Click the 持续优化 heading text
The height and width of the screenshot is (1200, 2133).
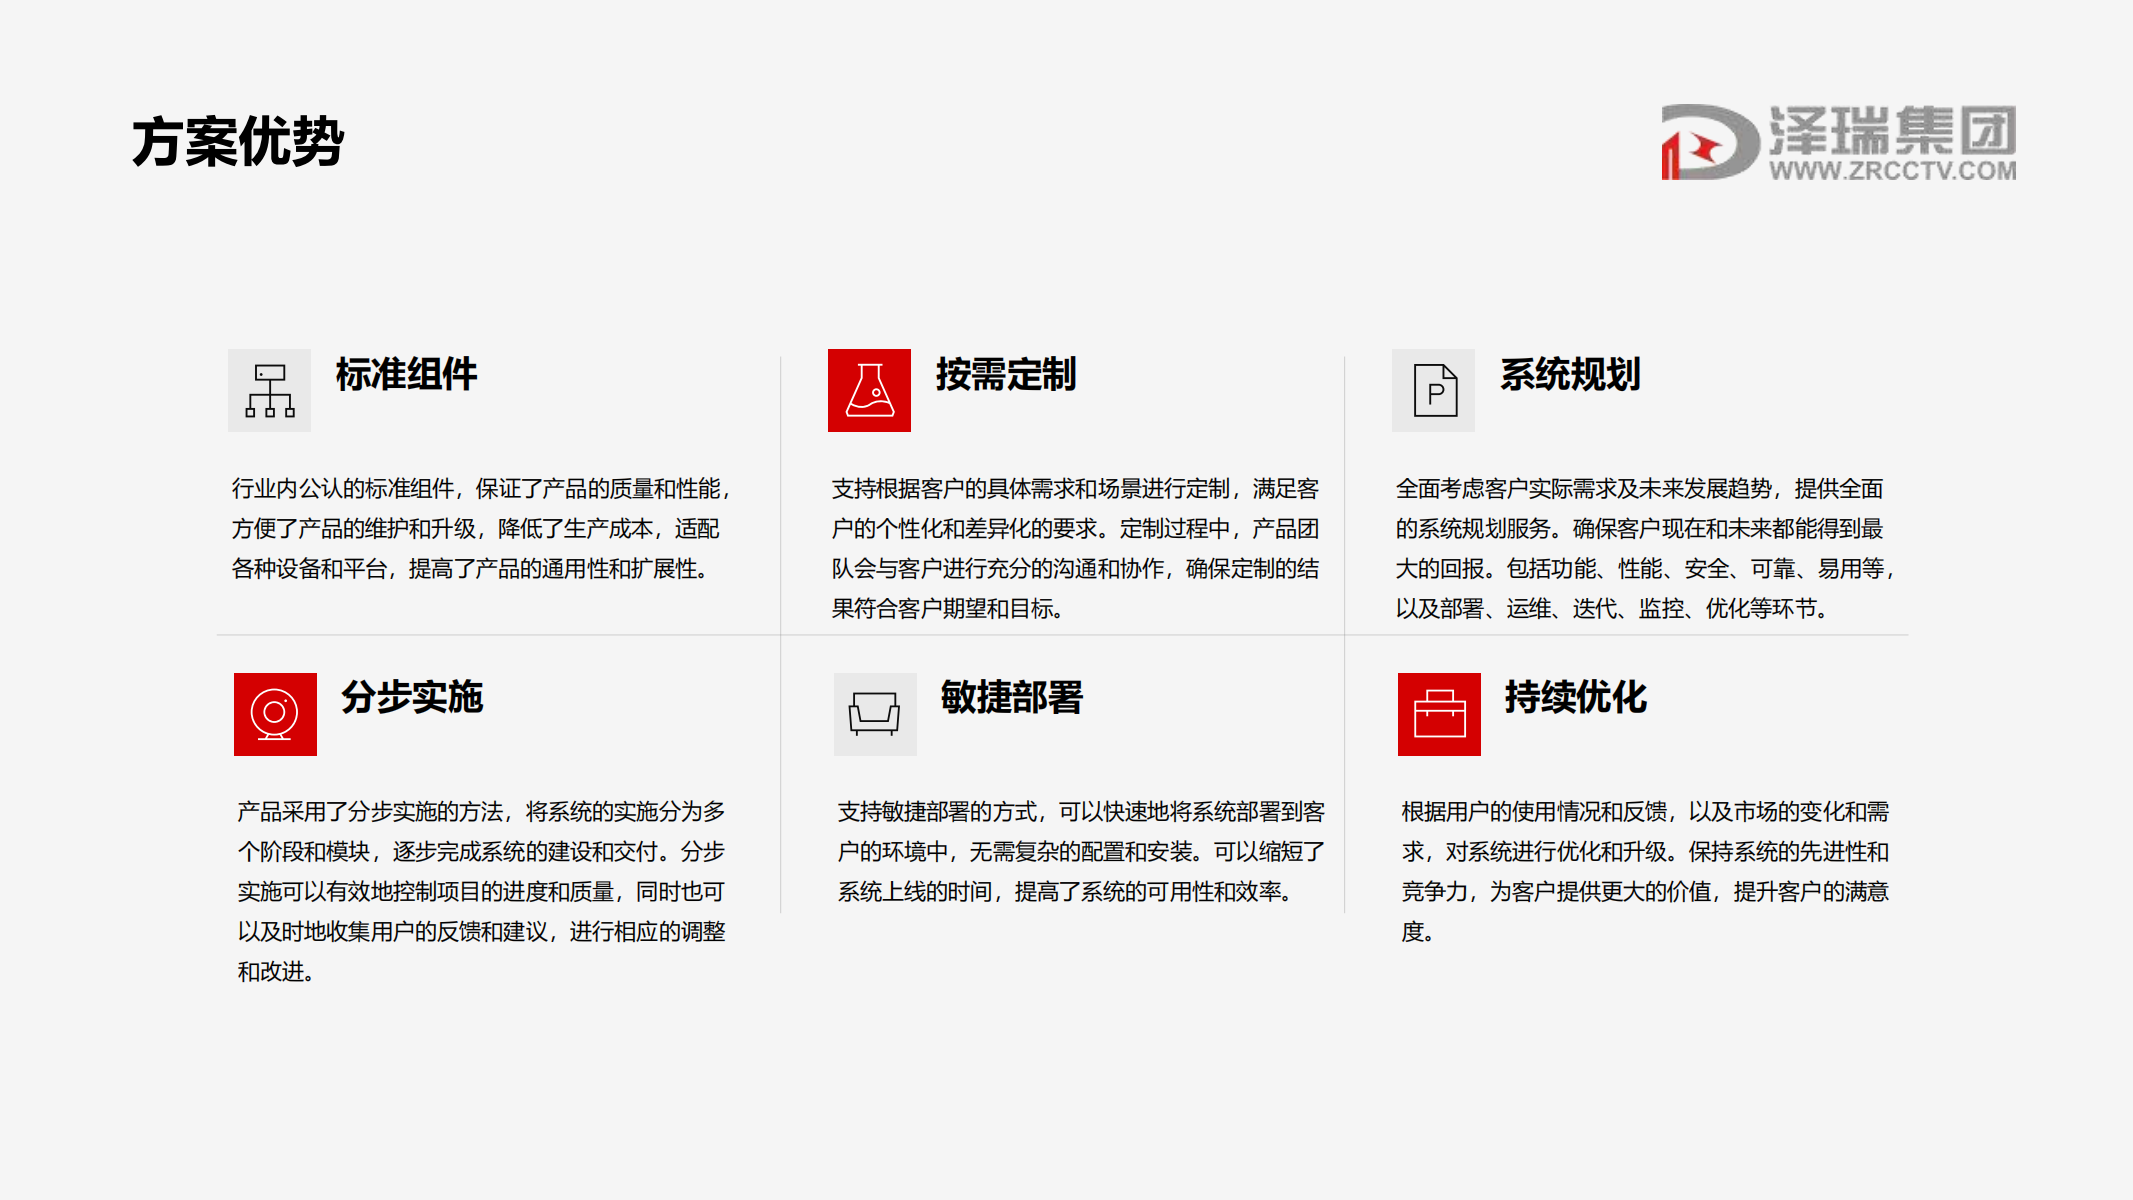pos(1576,698)
